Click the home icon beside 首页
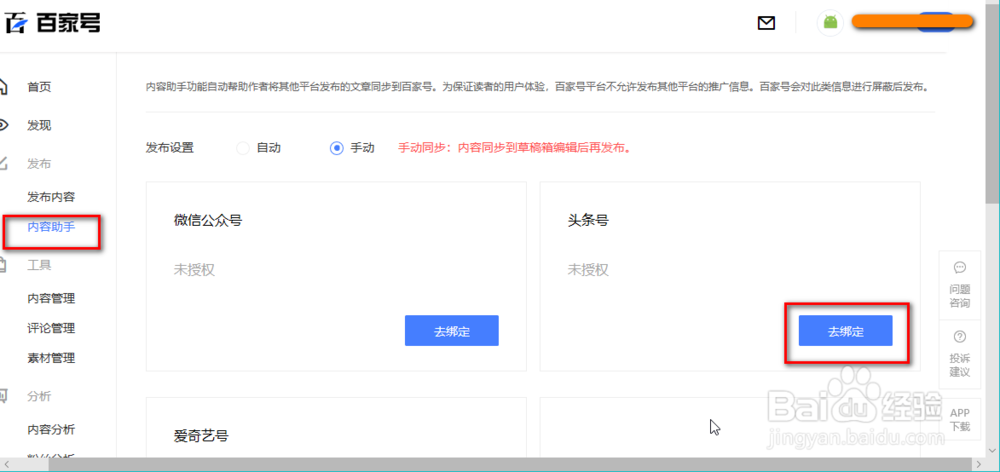The width and height of the screenshot is (1000, 472). tap(3, 87)
